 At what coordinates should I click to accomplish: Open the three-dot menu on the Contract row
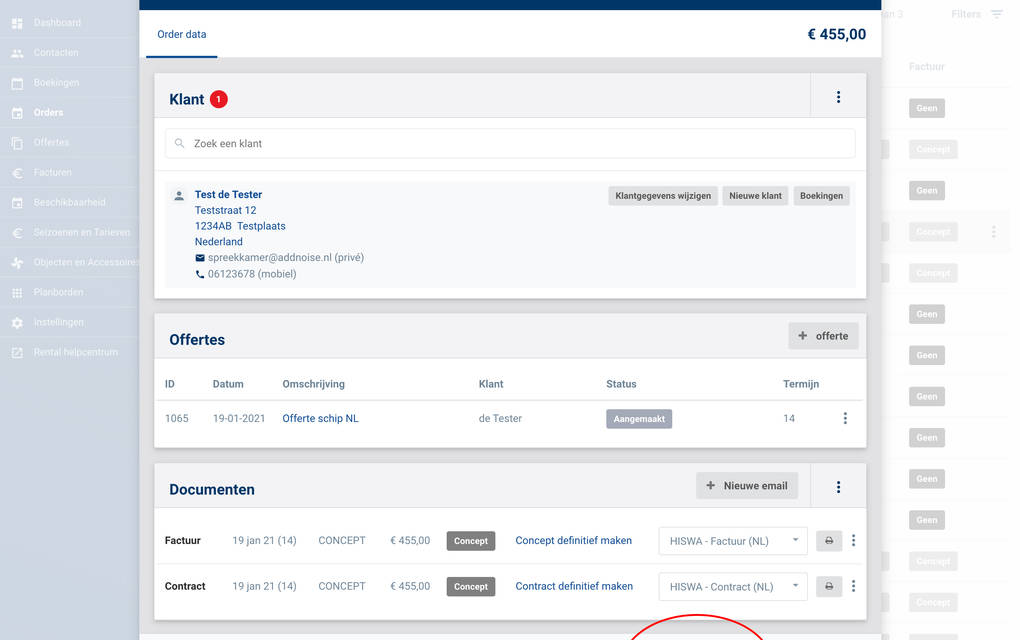click(x=853, y=587)
